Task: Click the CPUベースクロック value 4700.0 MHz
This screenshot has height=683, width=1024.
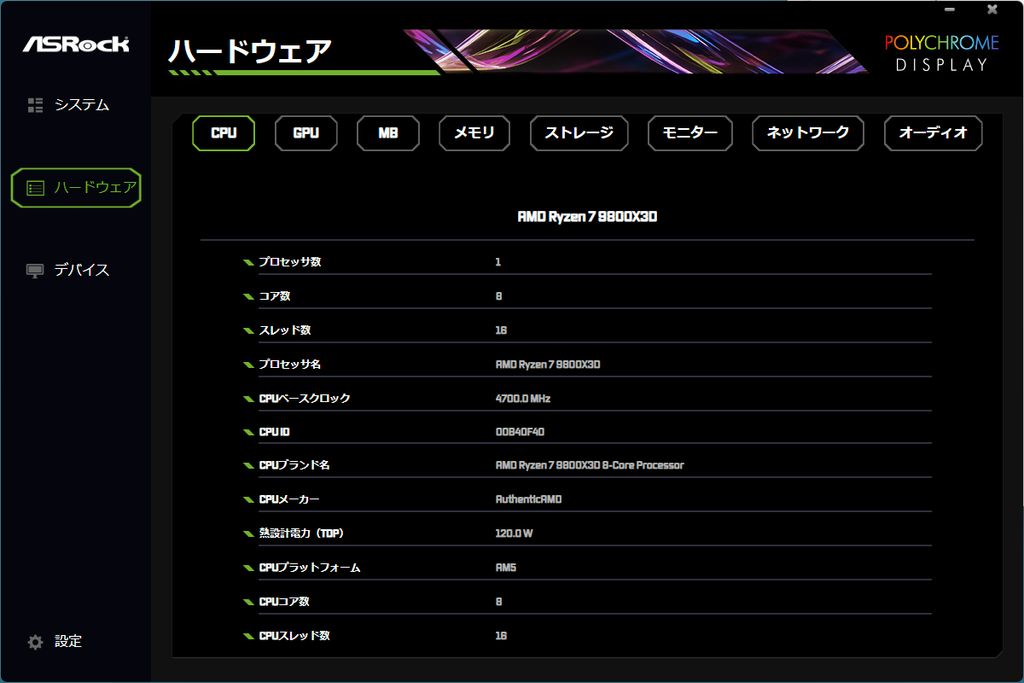Action: pyautogui.click(x=523, y=398)
